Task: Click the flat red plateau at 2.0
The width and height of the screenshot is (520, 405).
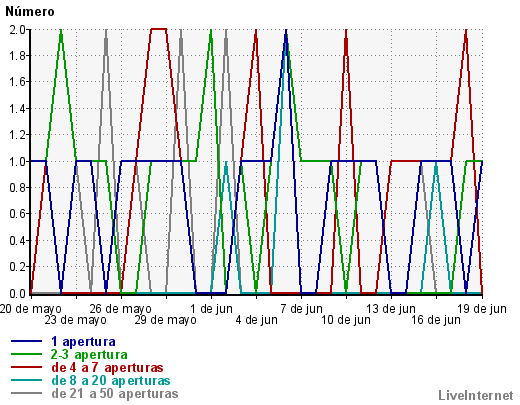Action: click(159, 29)
